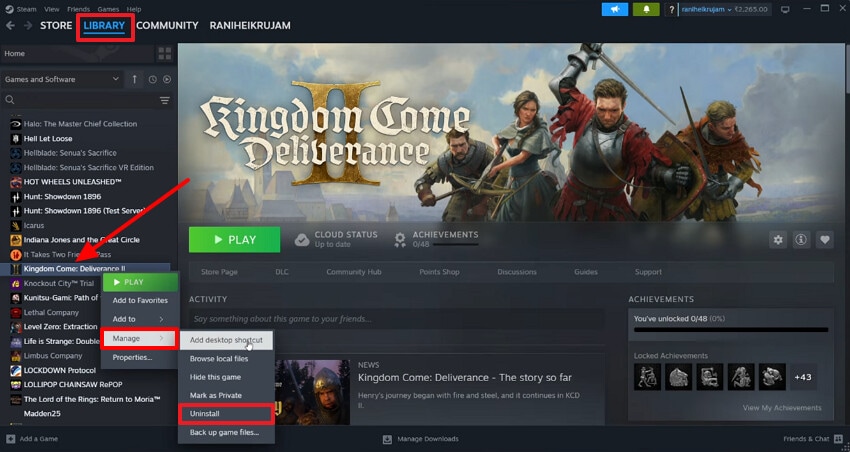Switch to the LIBRARY tab
This screenshot has width=850, height=452.
point(104,25)
